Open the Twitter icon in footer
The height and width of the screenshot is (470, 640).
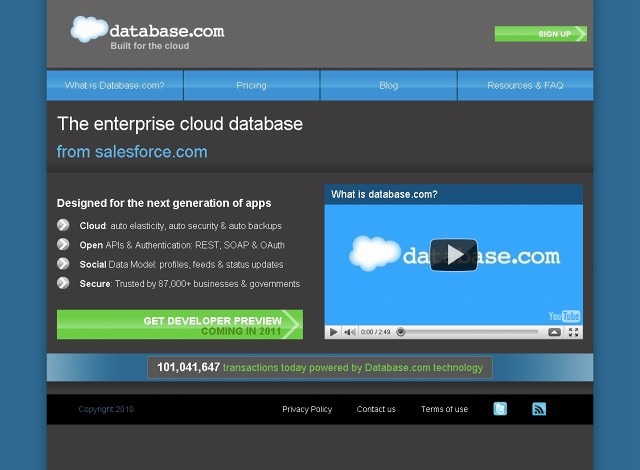500,408
